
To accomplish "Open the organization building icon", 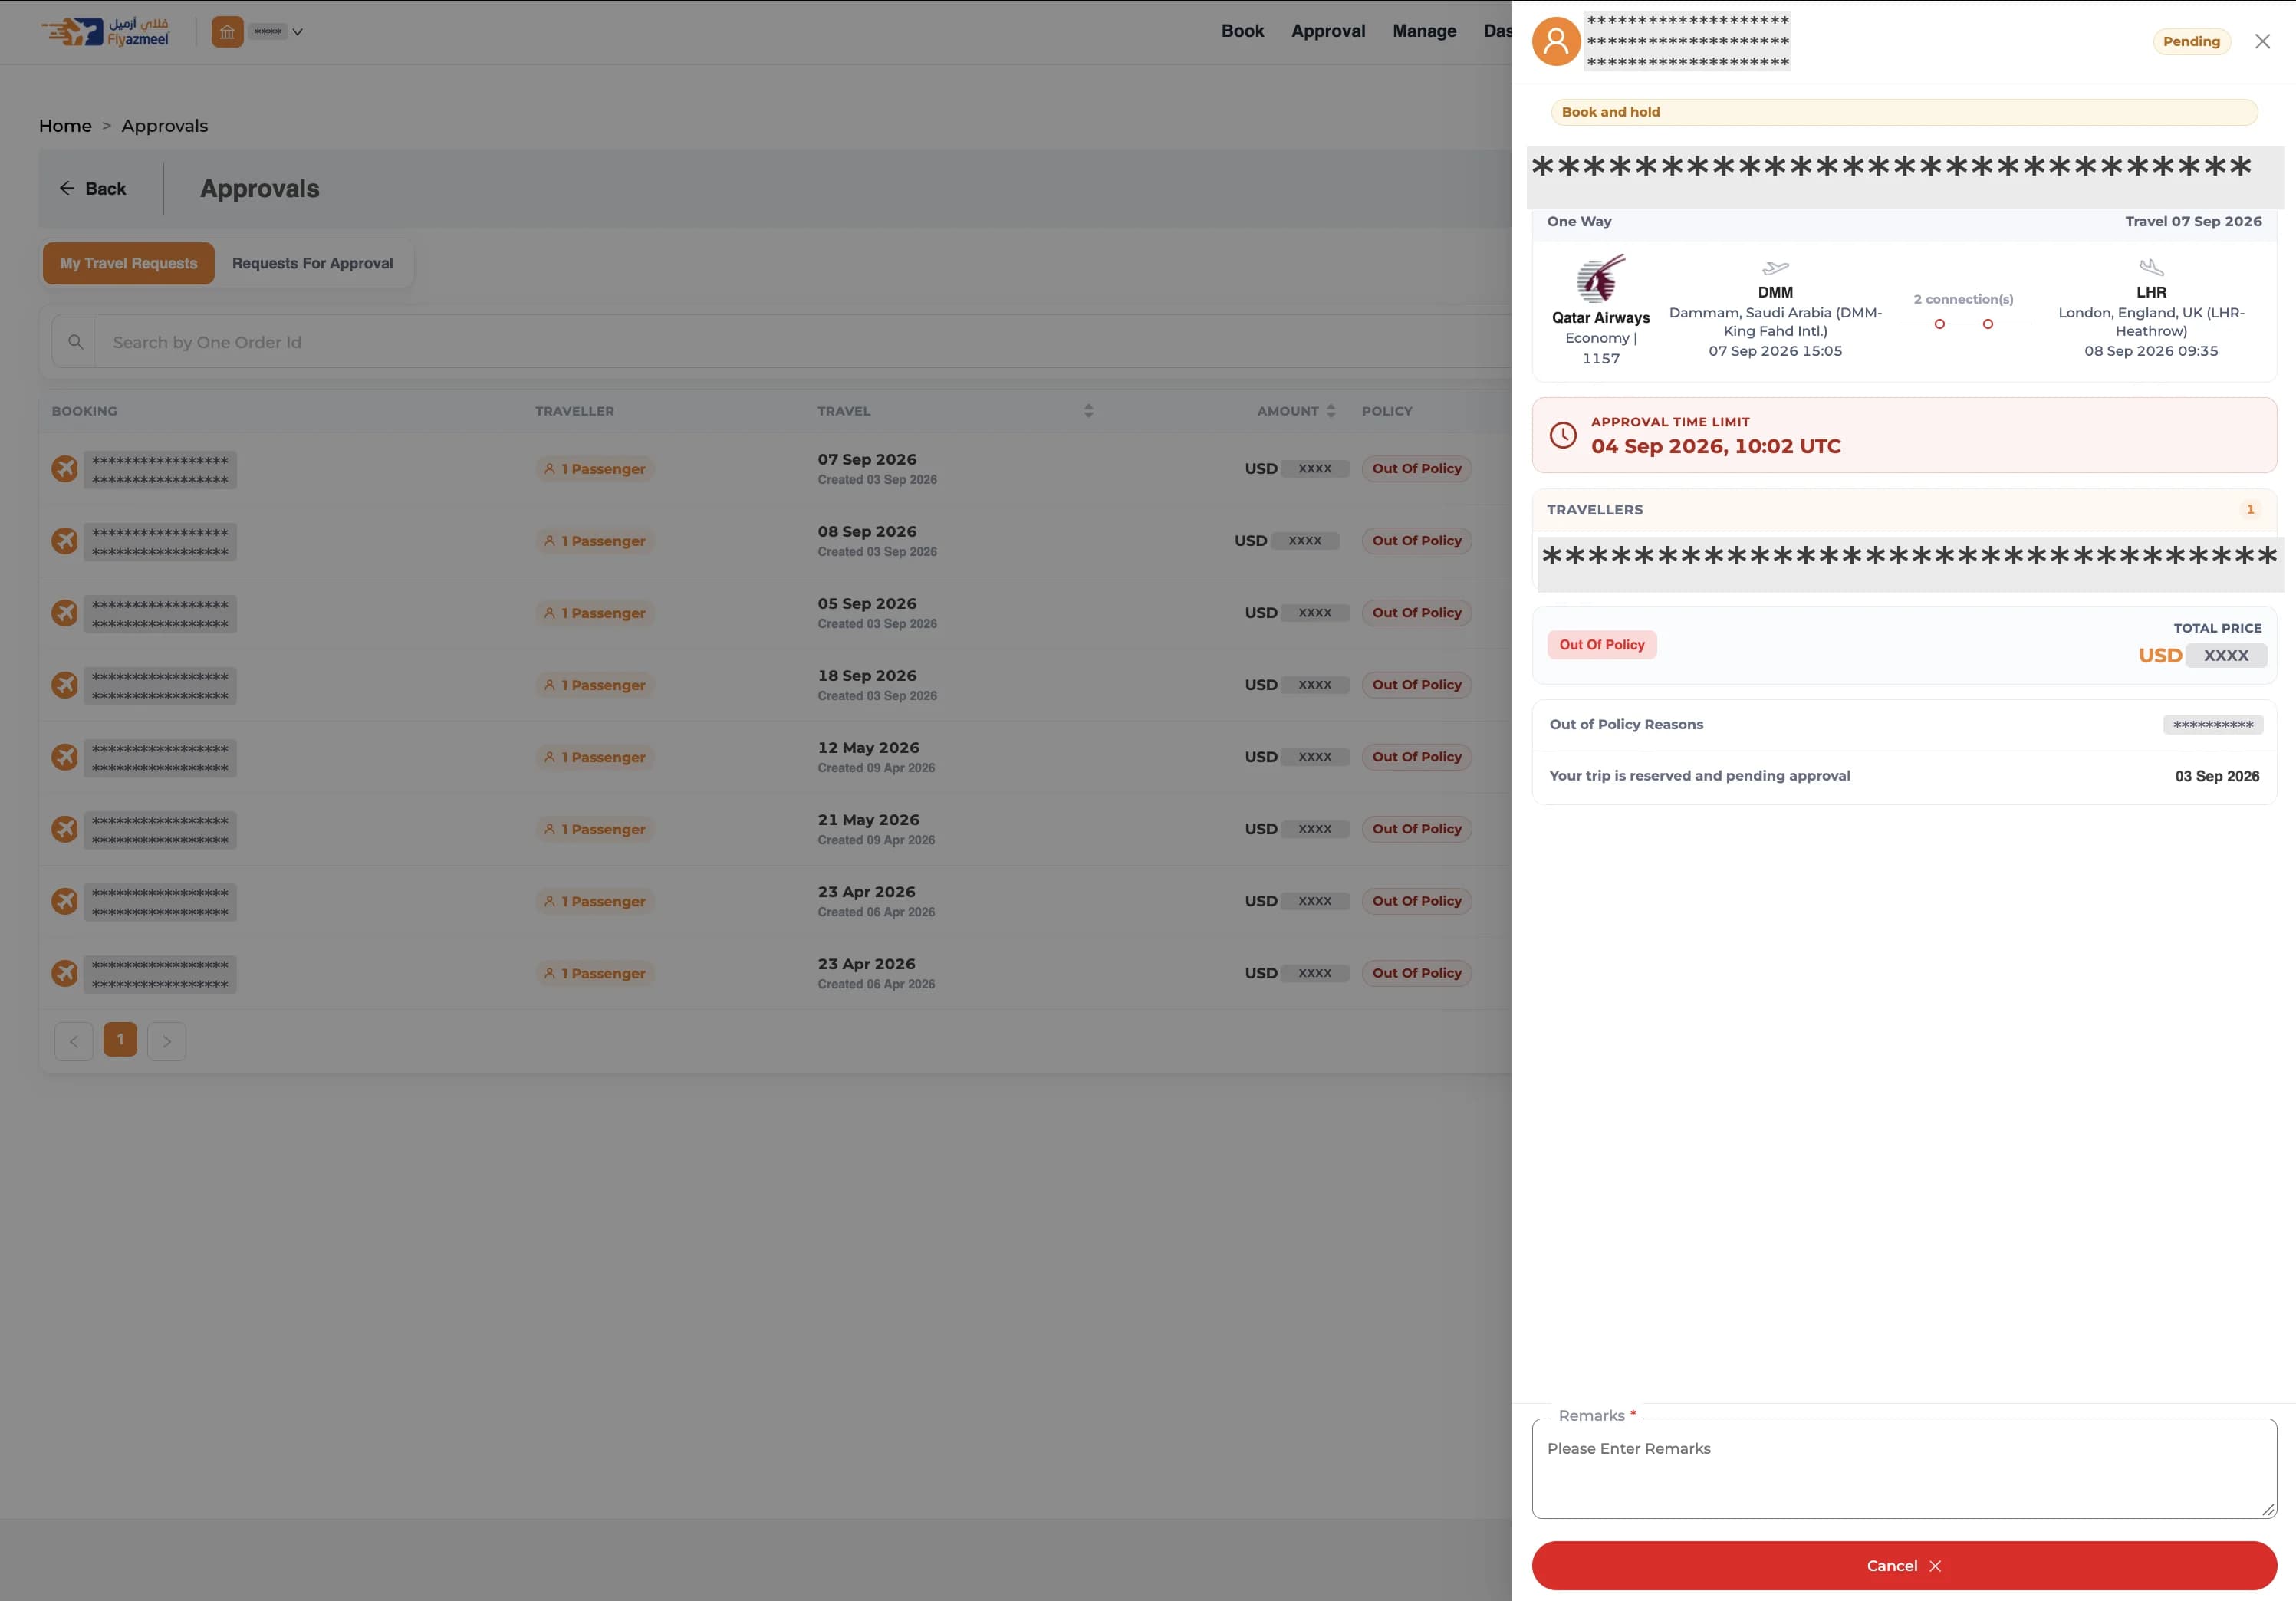I will (x=227, y=32).
